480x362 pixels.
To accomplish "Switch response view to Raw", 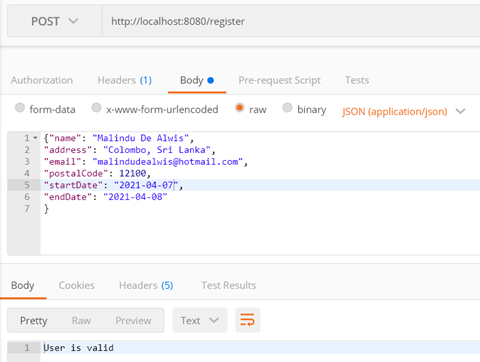I will pos(81,320).
